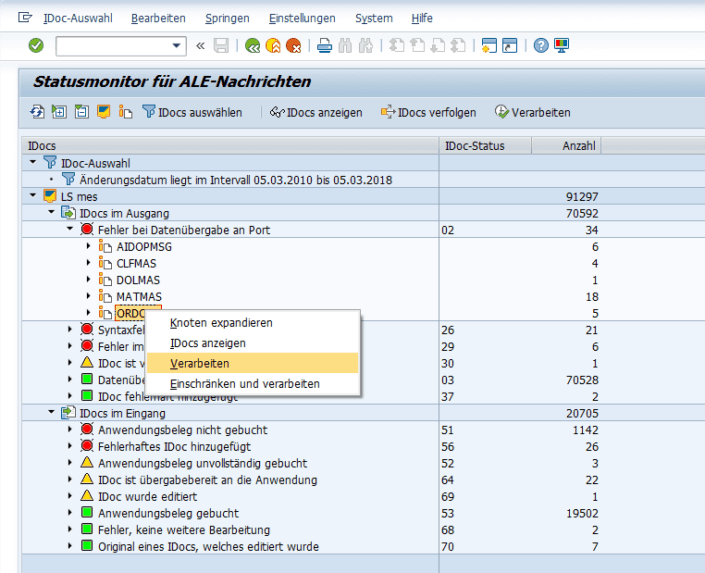This screenshot has height=573, width=705.
Task: Collapse the LS mes tree node
Action: [x=35, y=196]
